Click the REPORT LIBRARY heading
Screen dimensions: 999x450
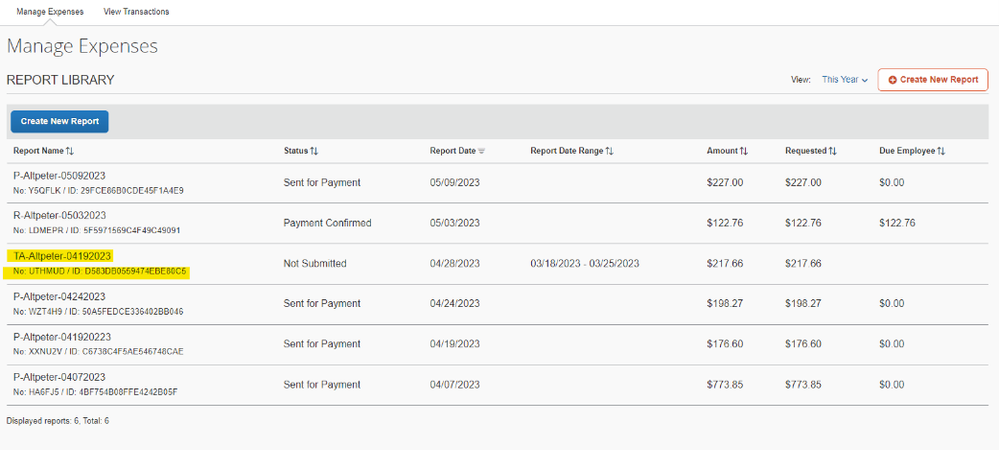point(61,80)
